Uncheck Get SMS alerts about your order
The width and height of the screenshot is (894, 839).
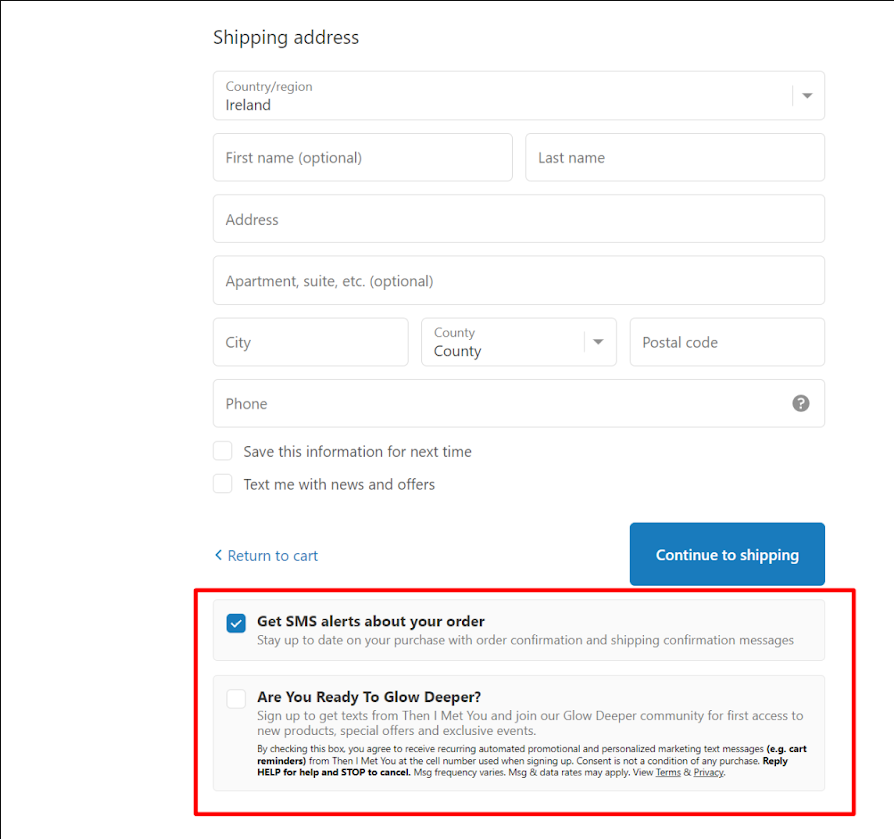tap(236, 623)
